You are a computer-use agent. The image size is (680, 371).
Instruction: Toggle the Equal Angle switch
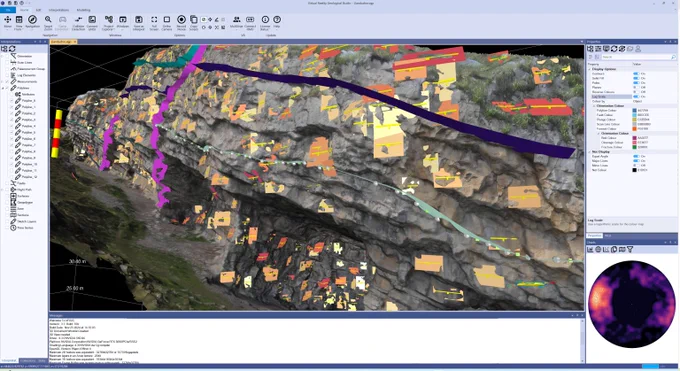pos(636,156)
